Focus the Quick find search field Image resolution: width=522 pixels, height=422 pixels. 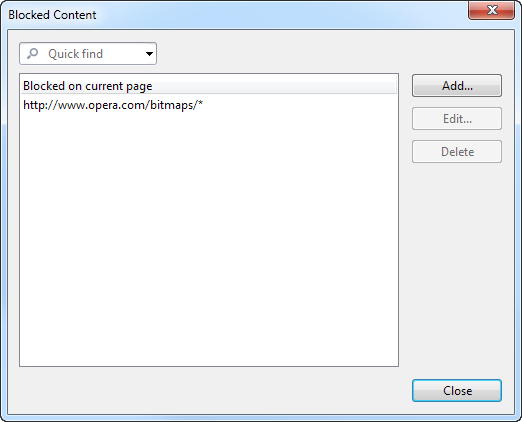(88, 54)
